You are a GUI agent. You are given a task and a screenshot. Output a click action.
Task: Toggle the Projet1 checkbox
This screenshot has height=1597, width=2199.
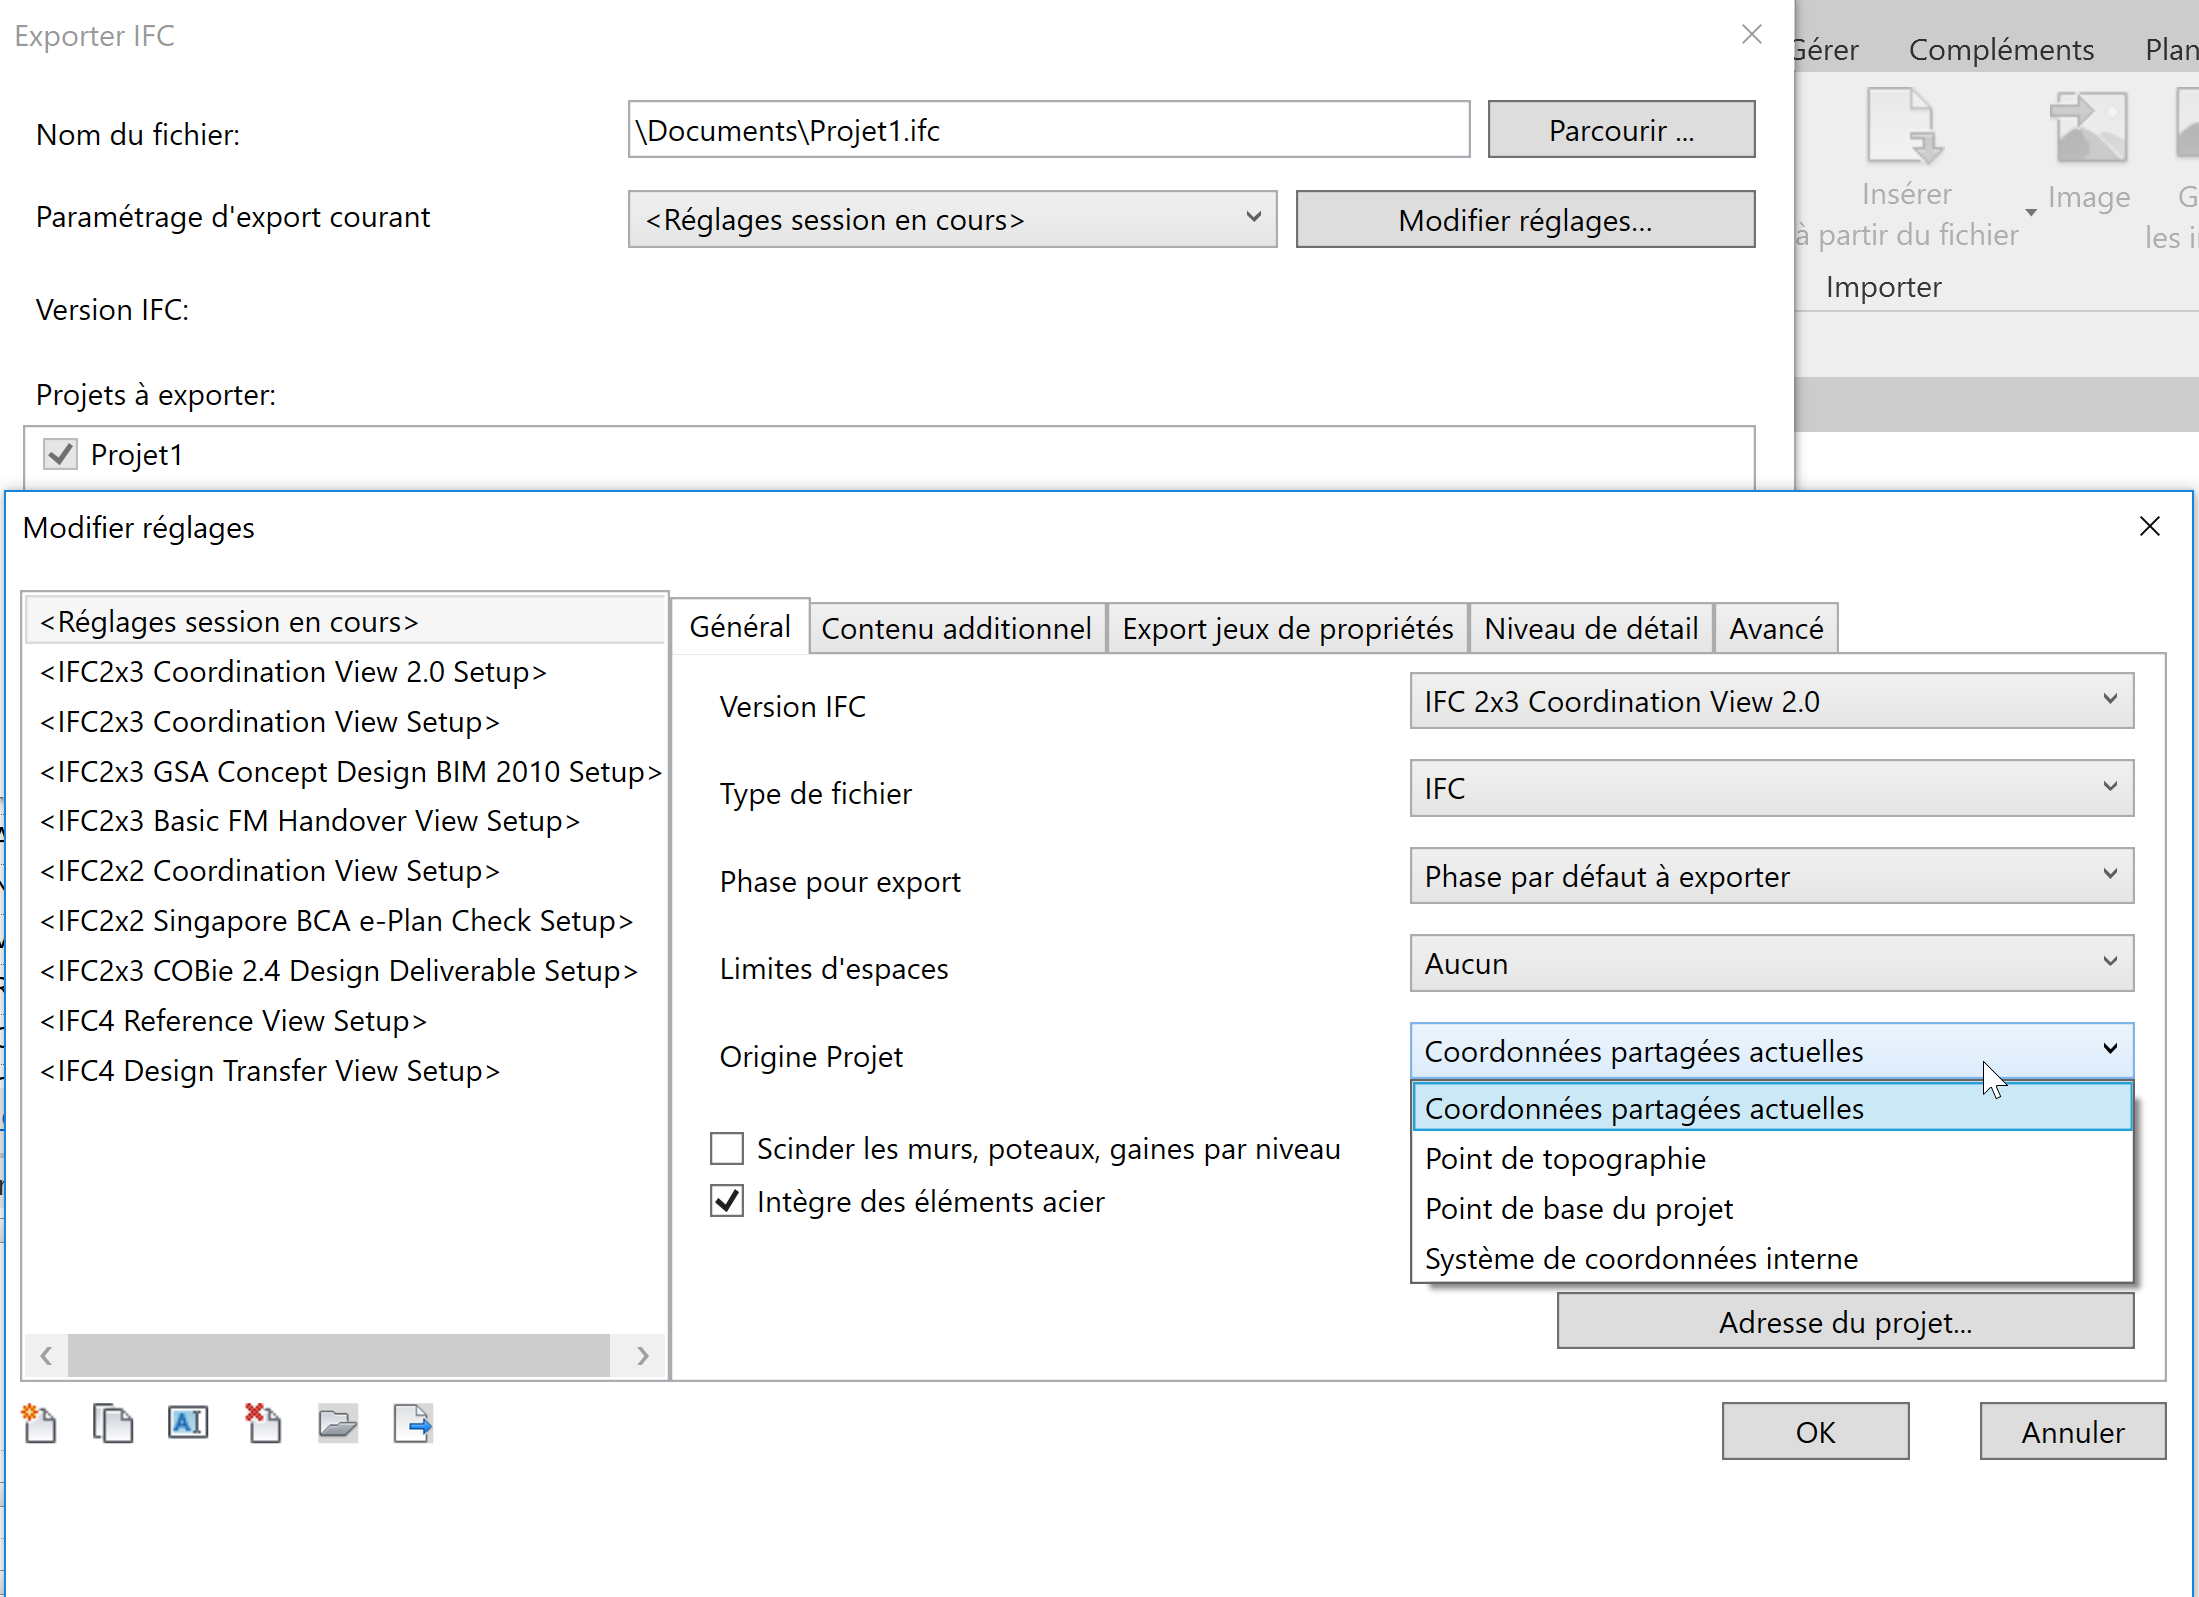(x=61, y=455)
